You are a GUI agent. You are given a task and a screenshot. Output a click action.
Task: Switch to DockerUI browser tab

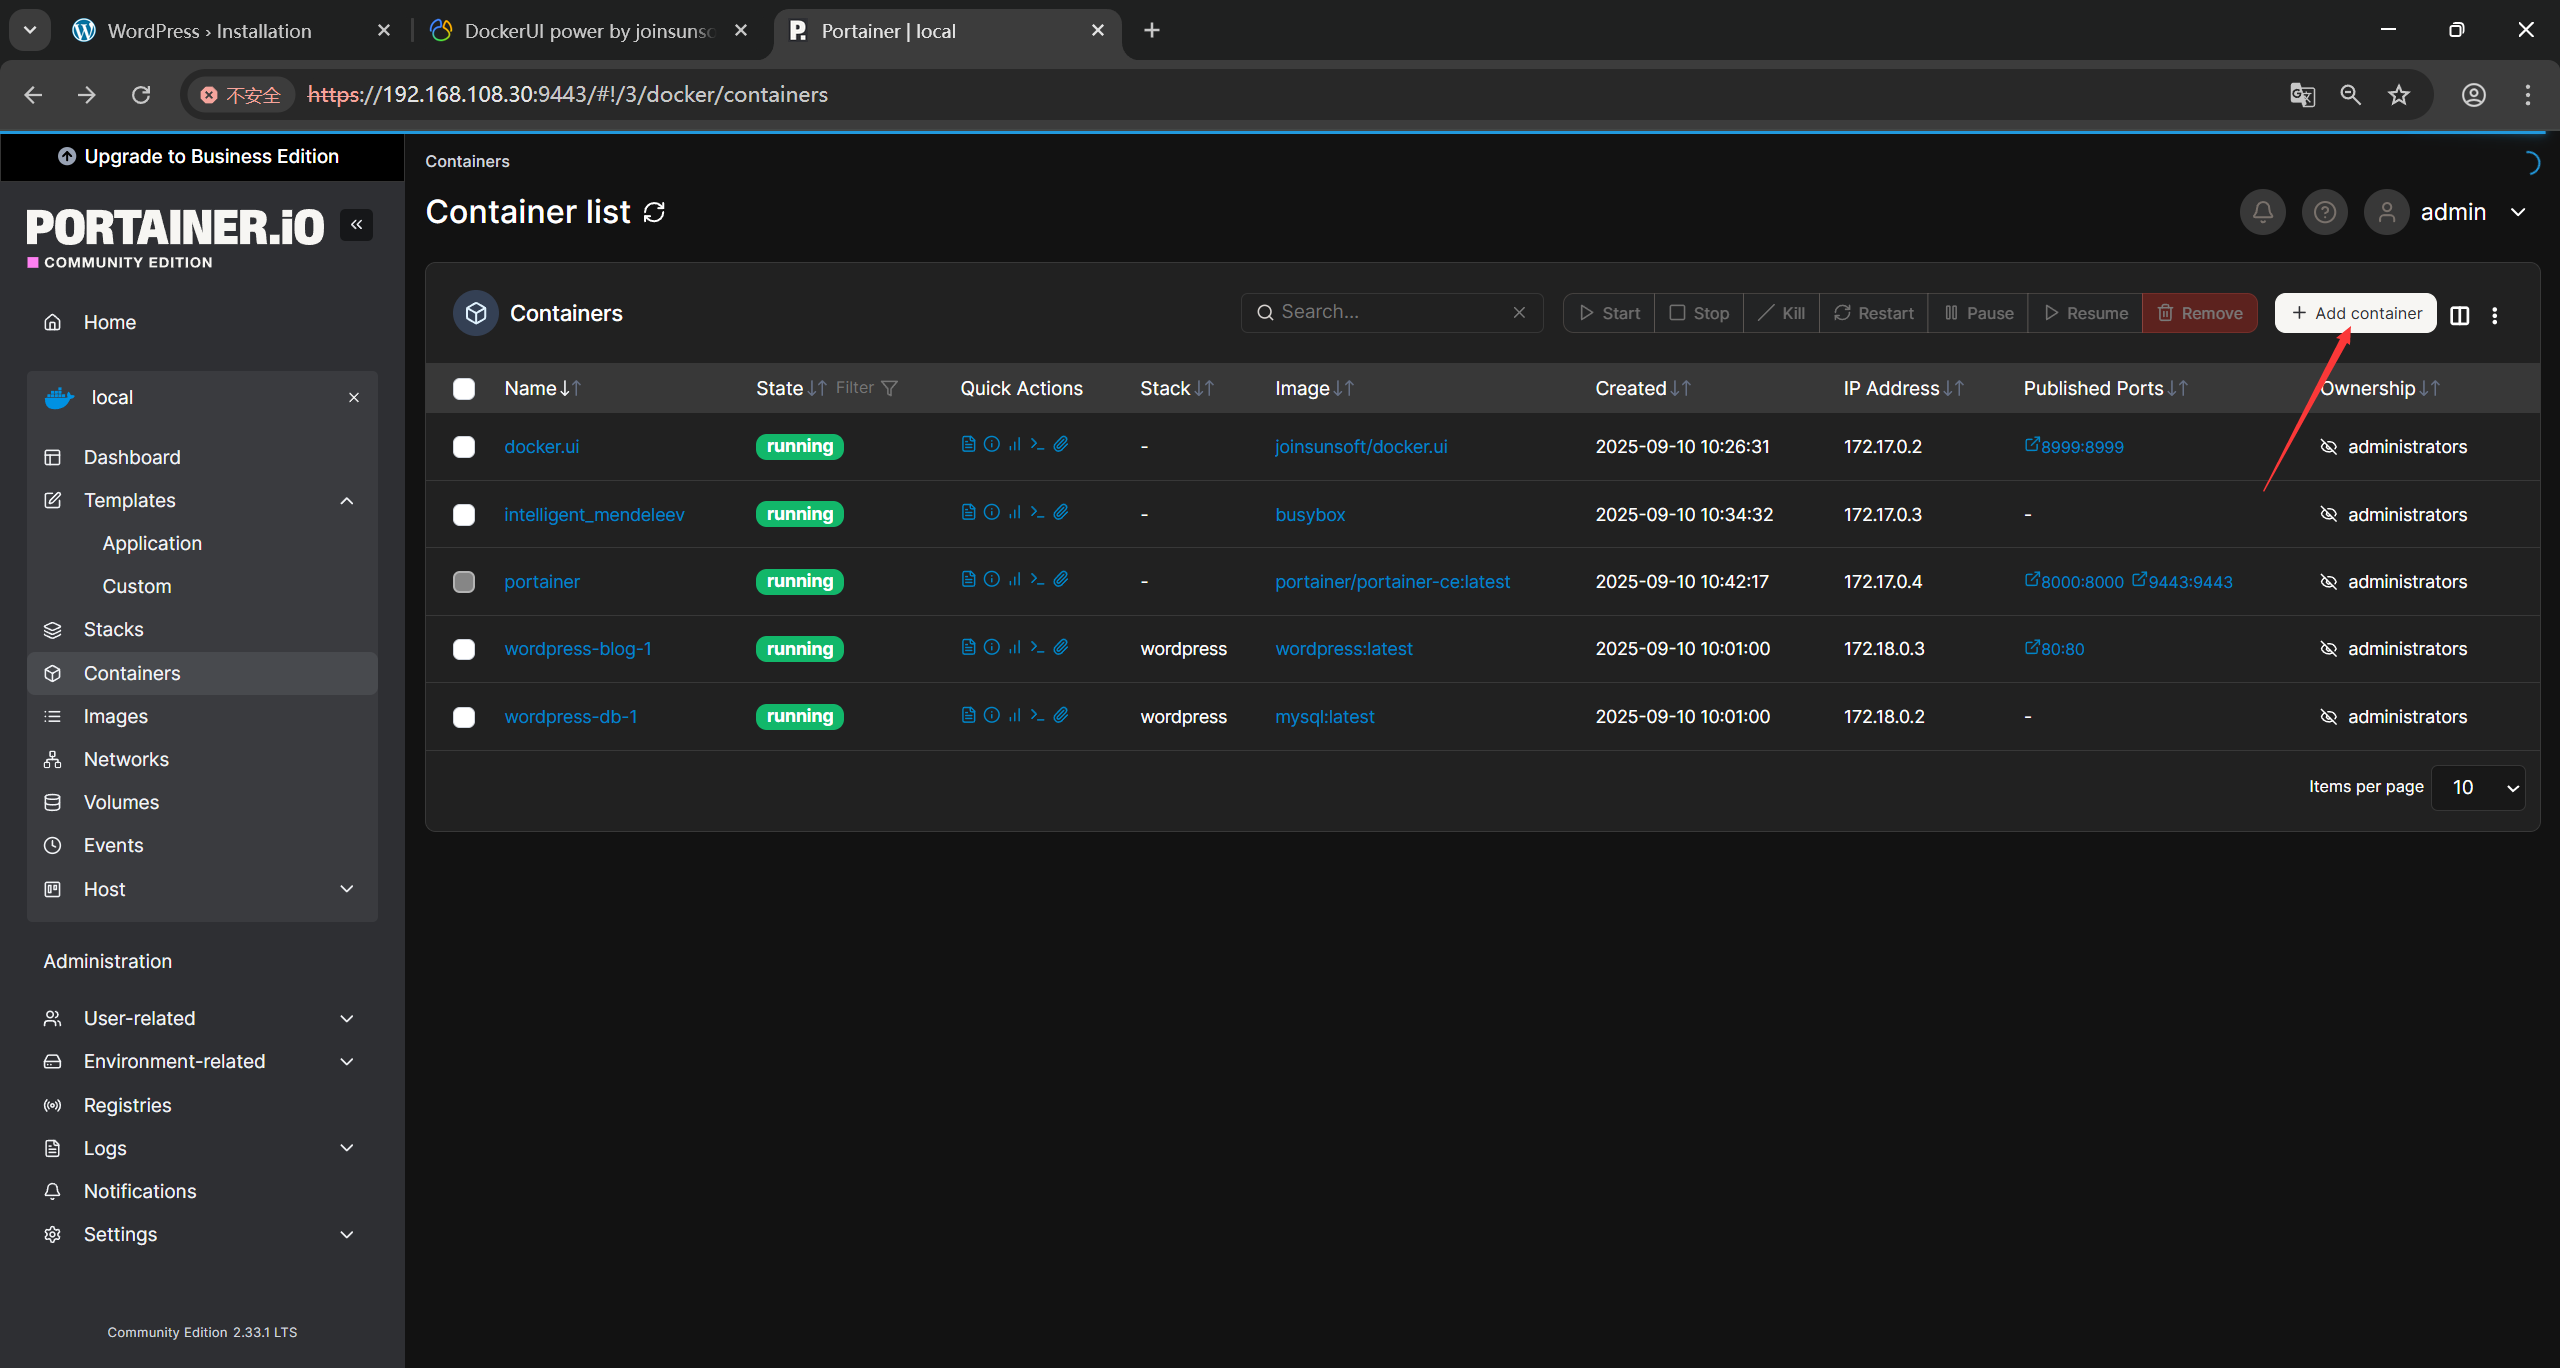[x=590, y=31]
